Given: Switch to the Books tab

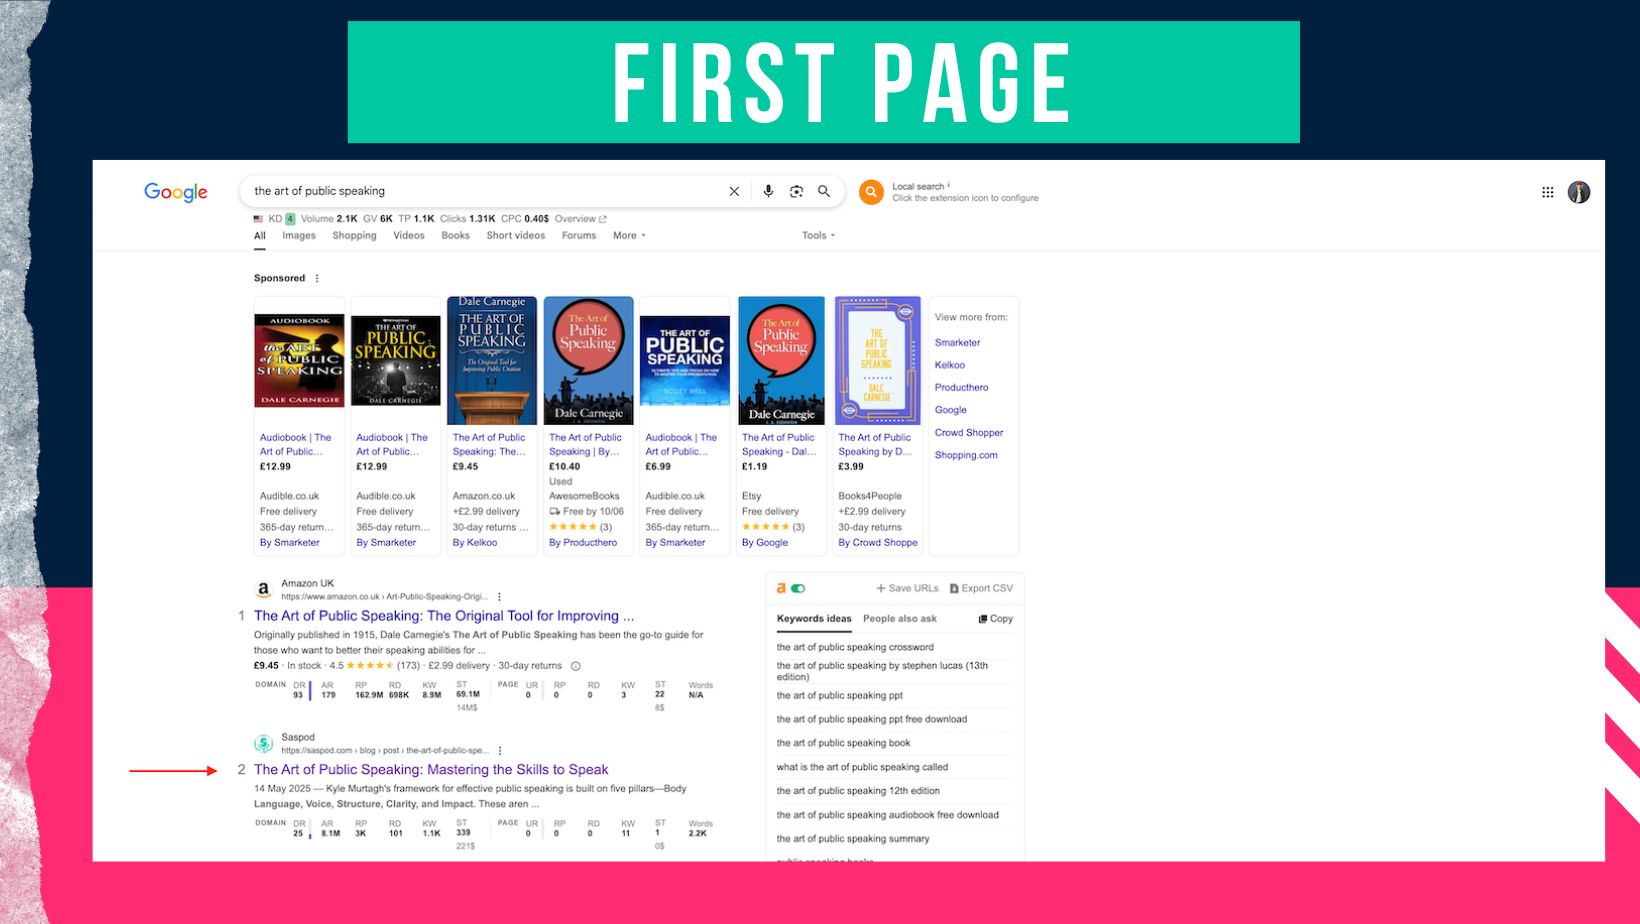Looking at the screenshot, I should [455, 236].
